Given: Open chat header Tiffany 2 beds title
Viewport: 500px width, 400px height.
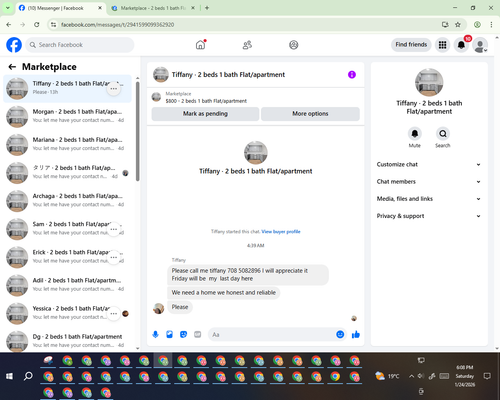Looking at the screenshot, I should (x=228, y=75).
